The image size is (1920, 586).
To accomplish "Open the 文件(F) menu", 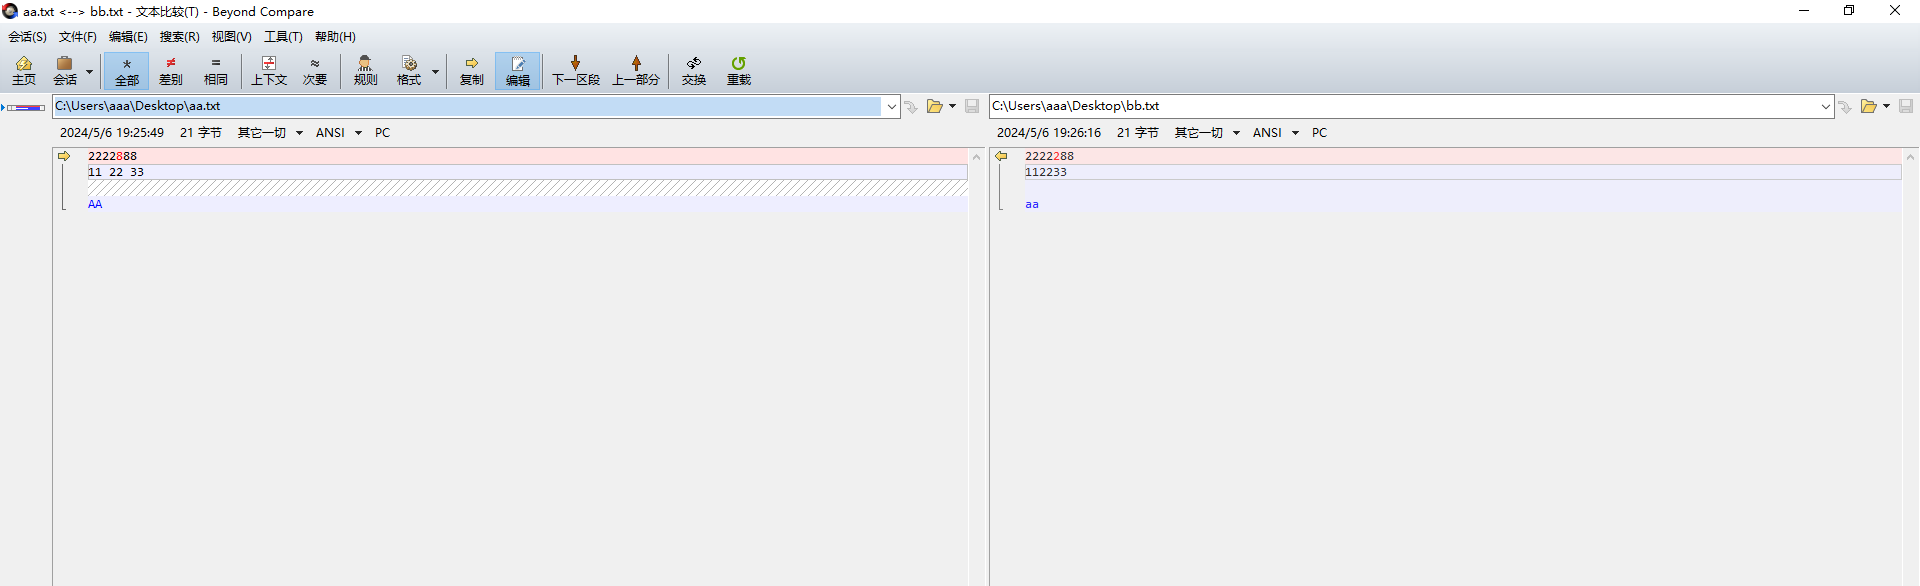I will pyautogui.click(x=78, y=37).
